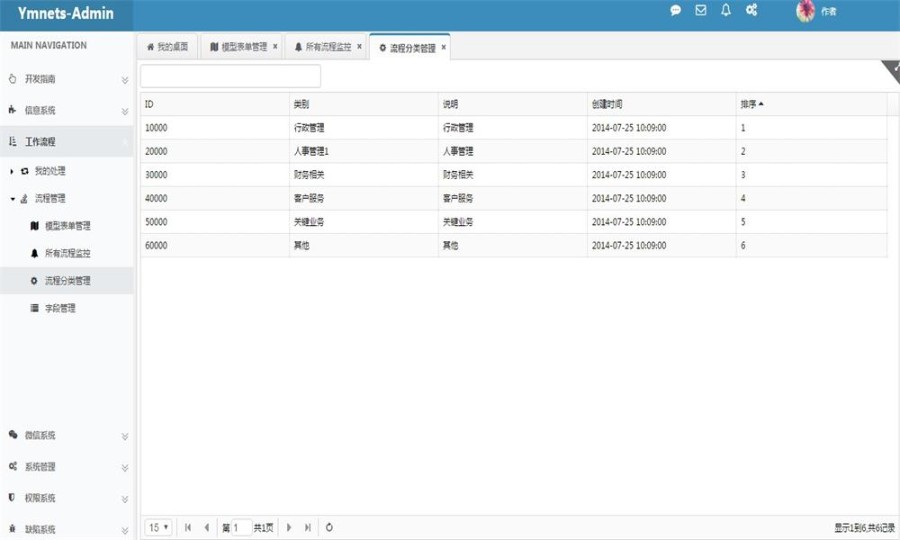Click the 开发指南 hand icon
900x540 pixels.
pyautogui.click(x=13, y=79)
